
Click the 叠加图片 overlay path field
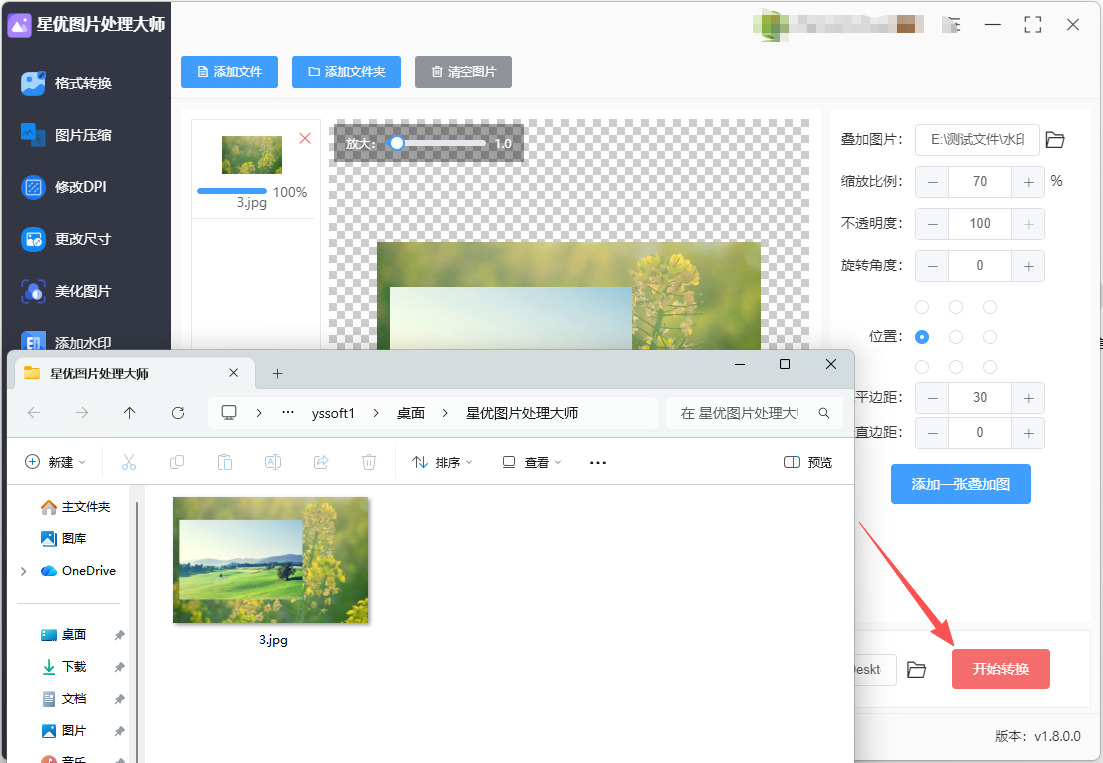(977, 140)
